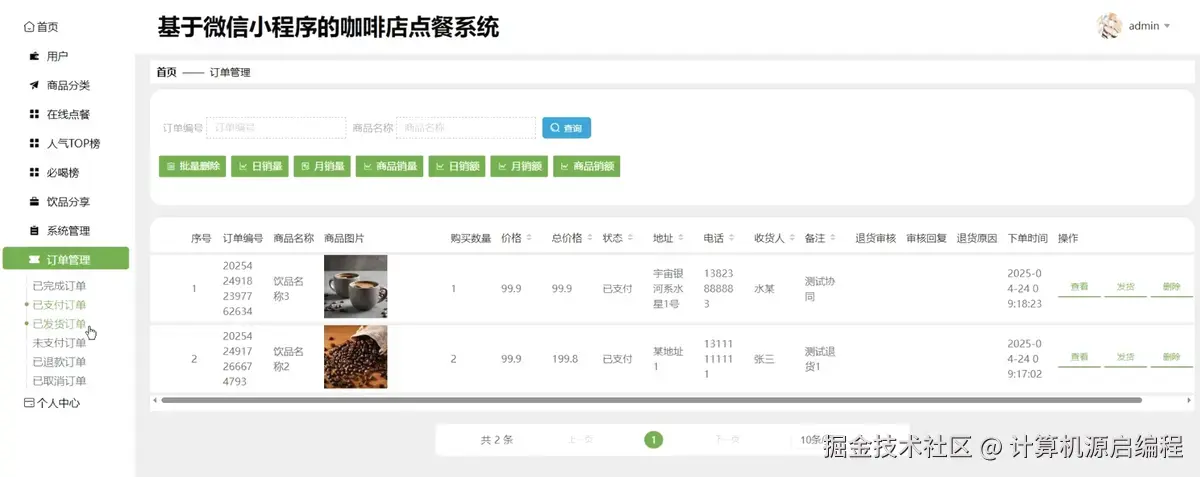1200x477 pixels.
Task: Click 删除 for order 饮品名称3
Action: pyautogui.click(x=1172, y=288)
